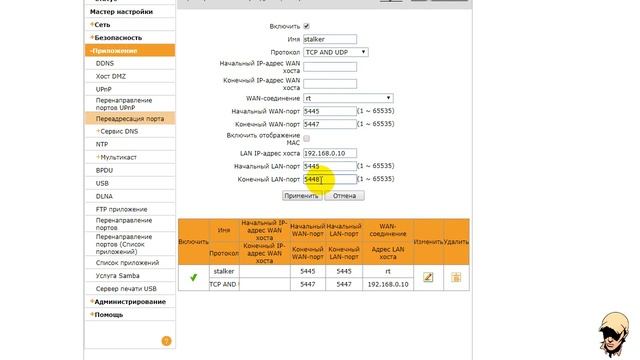Toggle the Включить отображение MAC checkbox

[x=307, y=139]
